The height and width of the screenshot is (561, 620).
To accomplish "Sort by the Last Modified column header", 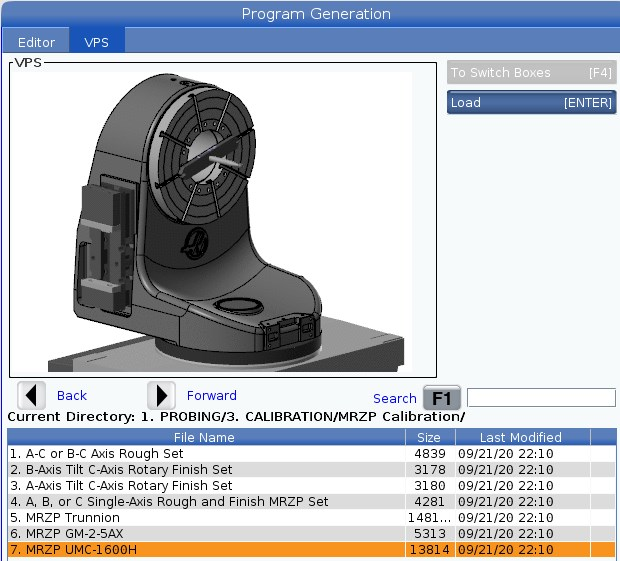I will 523,437.
